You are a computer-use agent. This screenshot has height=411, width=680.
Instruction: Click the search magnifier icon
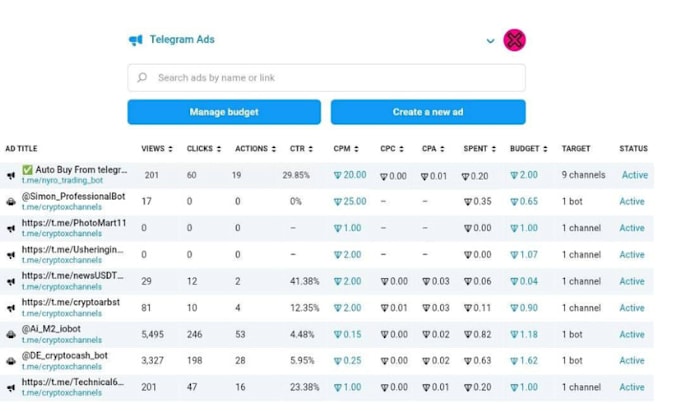[142, 78]
